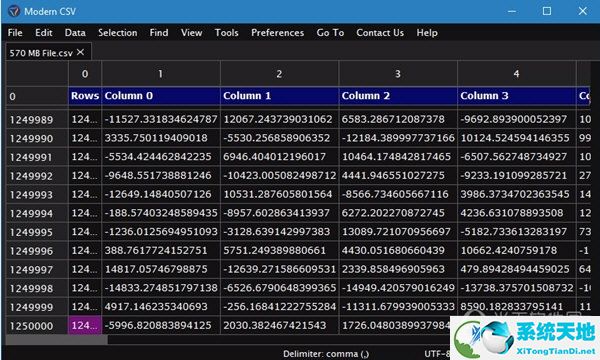
Task: Click cell -12184.389997737166
Action: [398, 138]
